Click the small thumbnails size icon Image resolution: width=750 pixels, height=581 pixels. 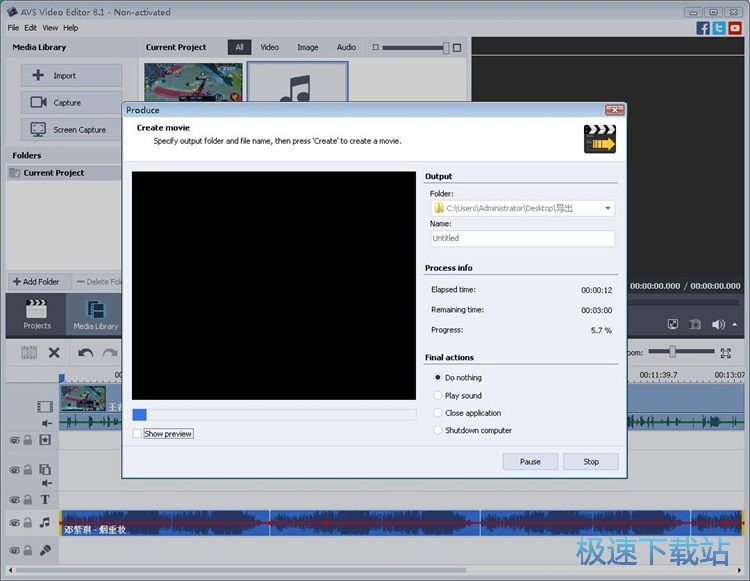[x=375, y=47]
